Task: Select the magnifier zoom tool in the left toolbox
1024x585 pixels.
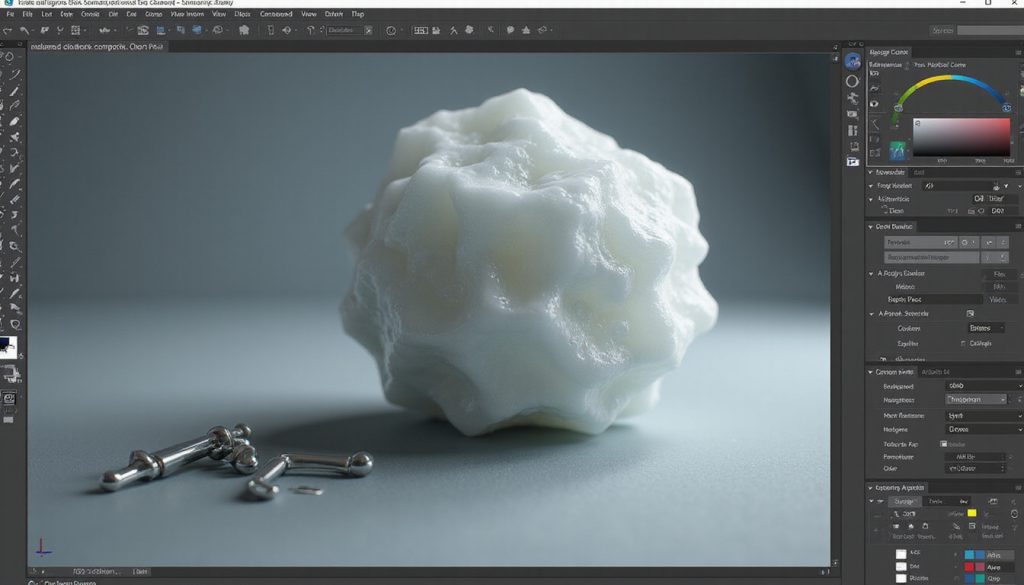Action: (x=15, y=247)
